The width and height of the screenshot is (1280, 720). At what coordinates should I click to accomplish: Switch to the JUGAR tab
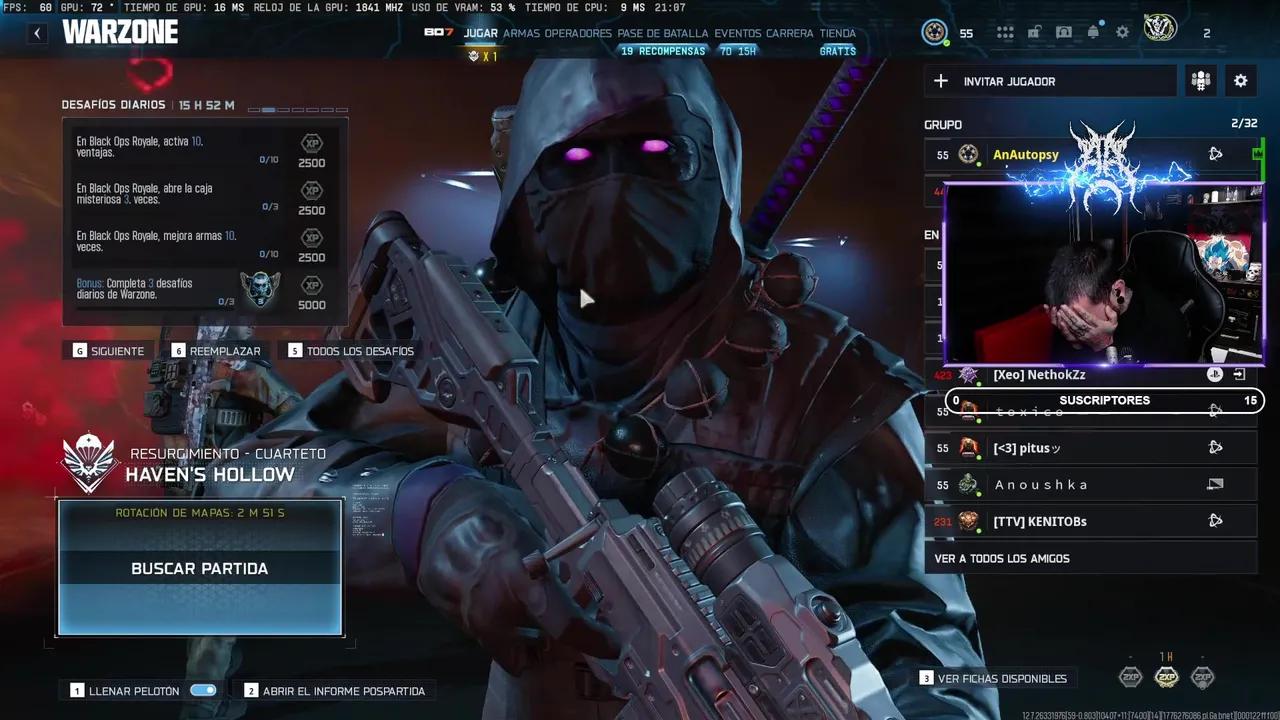pos(481,33)
